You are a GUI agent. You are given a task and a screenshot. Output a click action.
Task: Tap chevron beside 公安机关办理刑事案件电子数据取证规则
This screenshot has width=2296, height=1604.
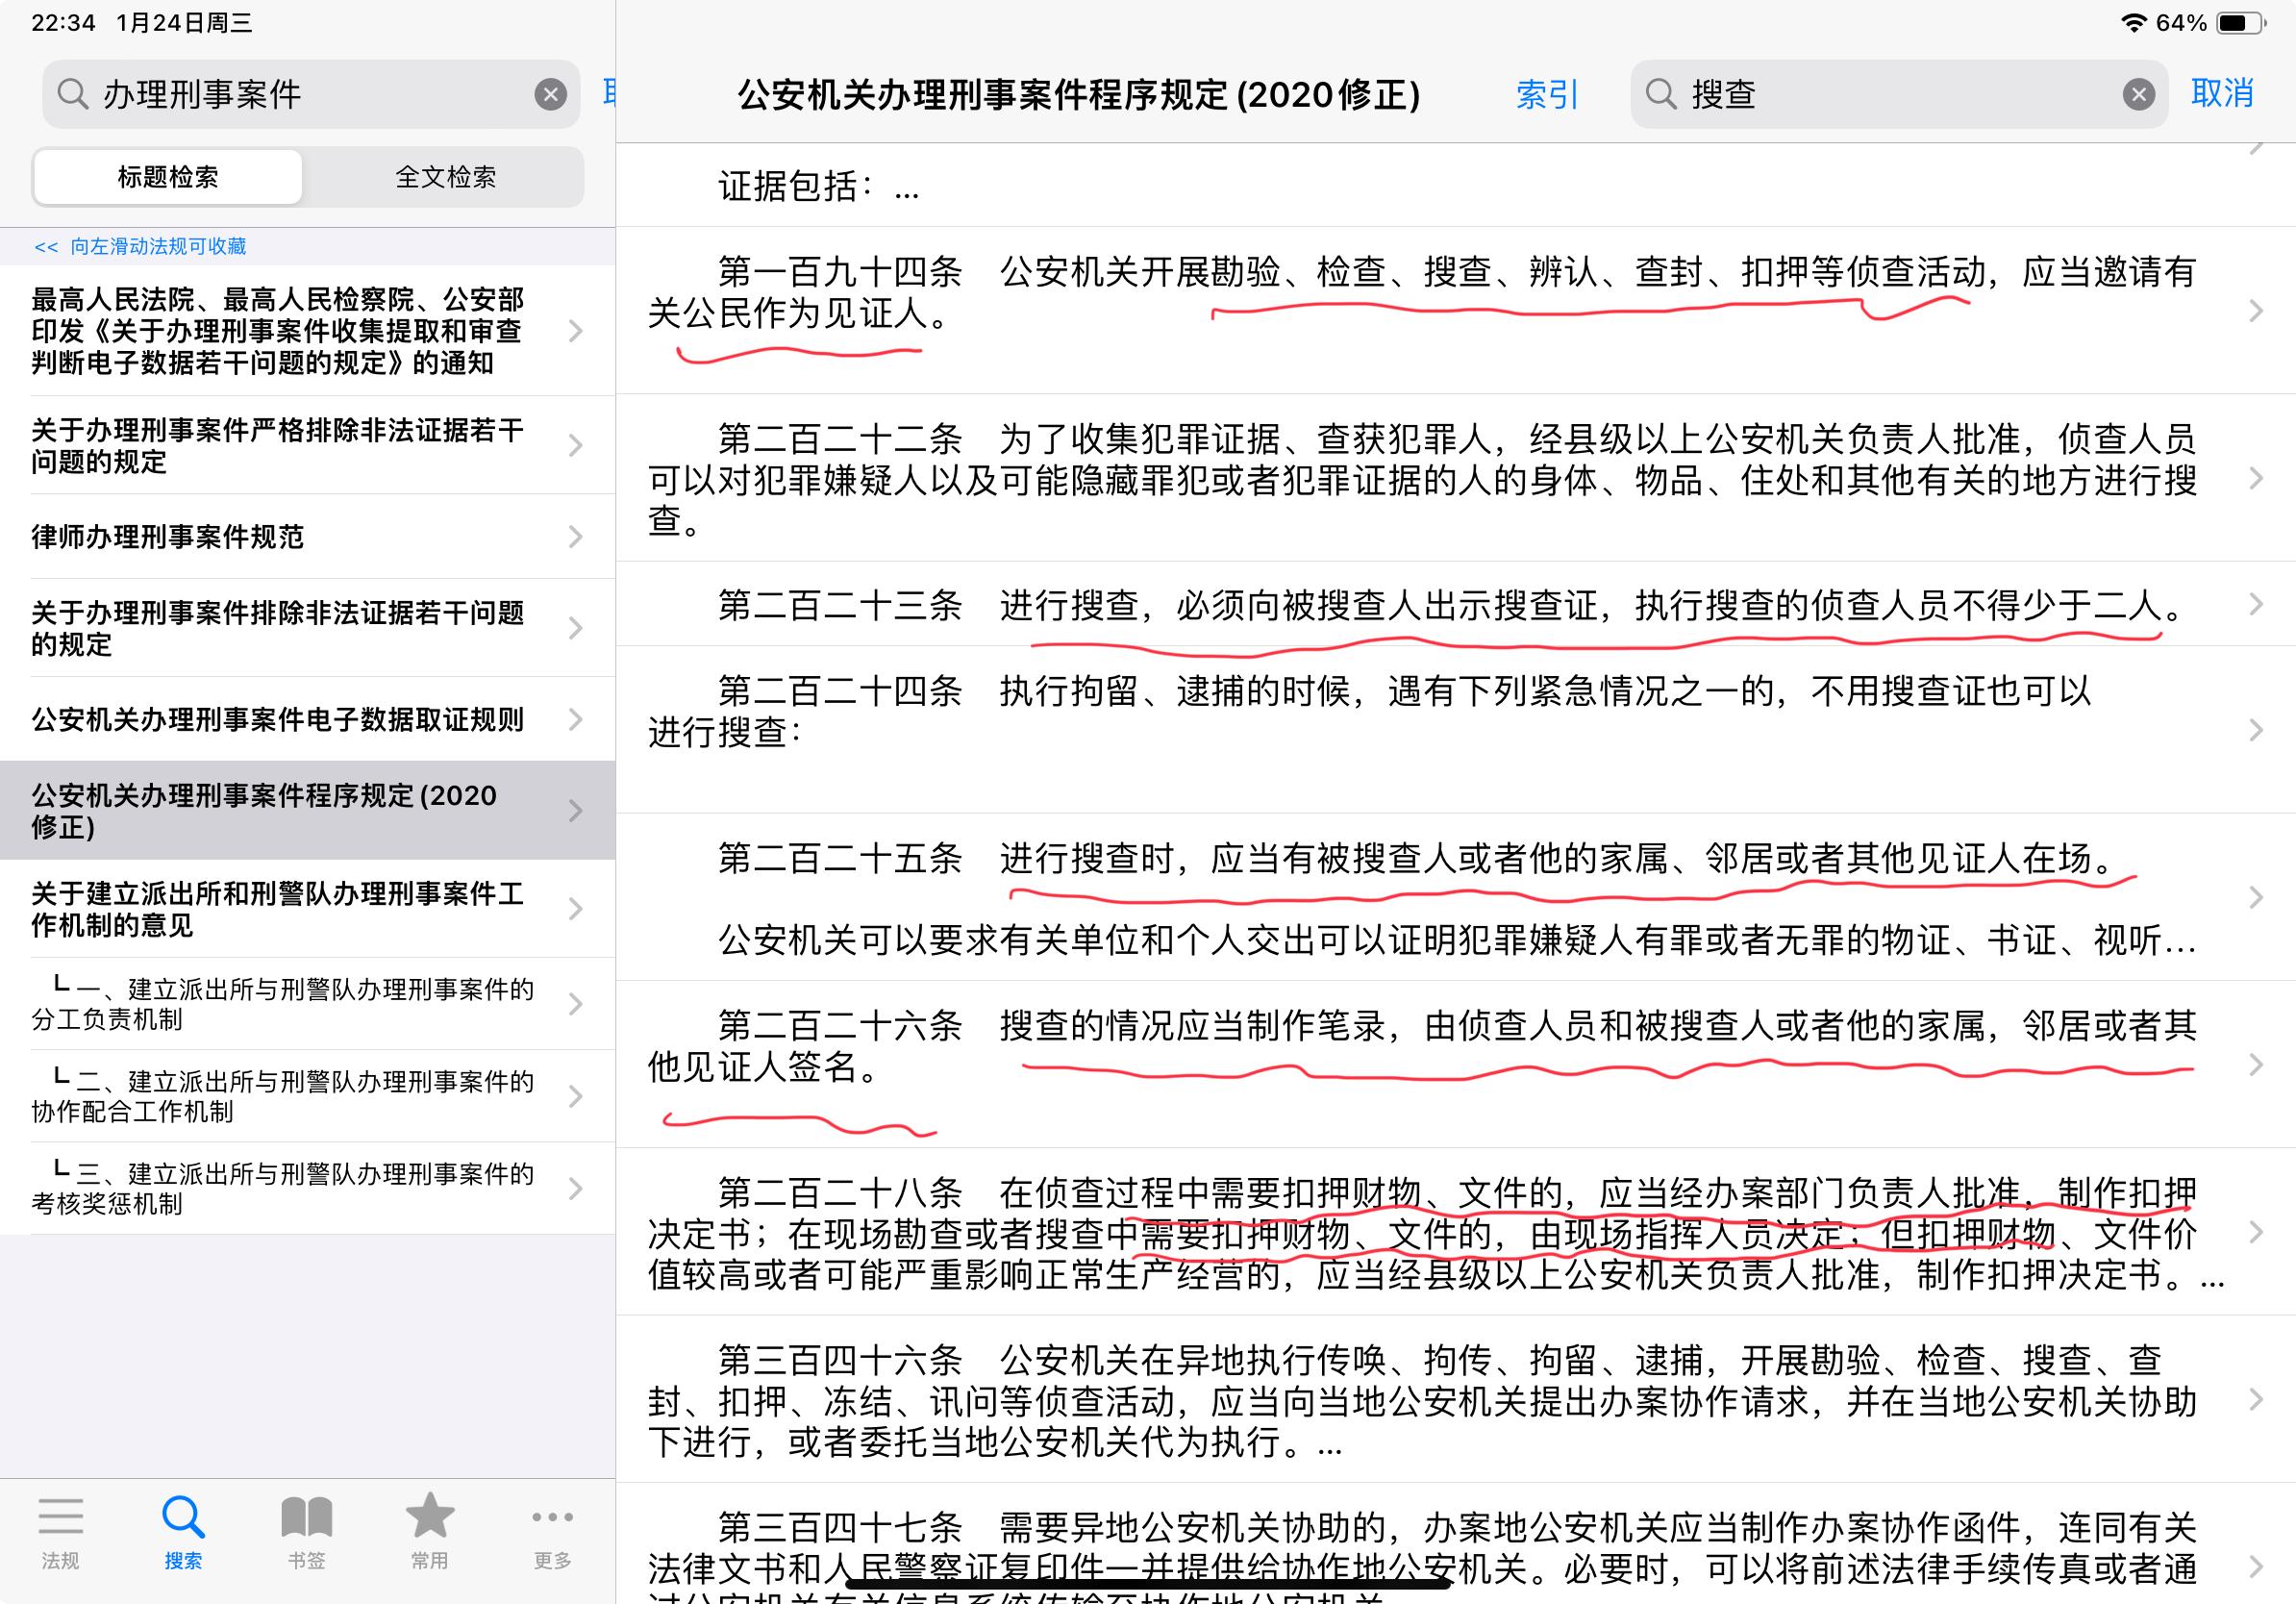(575, 719)
